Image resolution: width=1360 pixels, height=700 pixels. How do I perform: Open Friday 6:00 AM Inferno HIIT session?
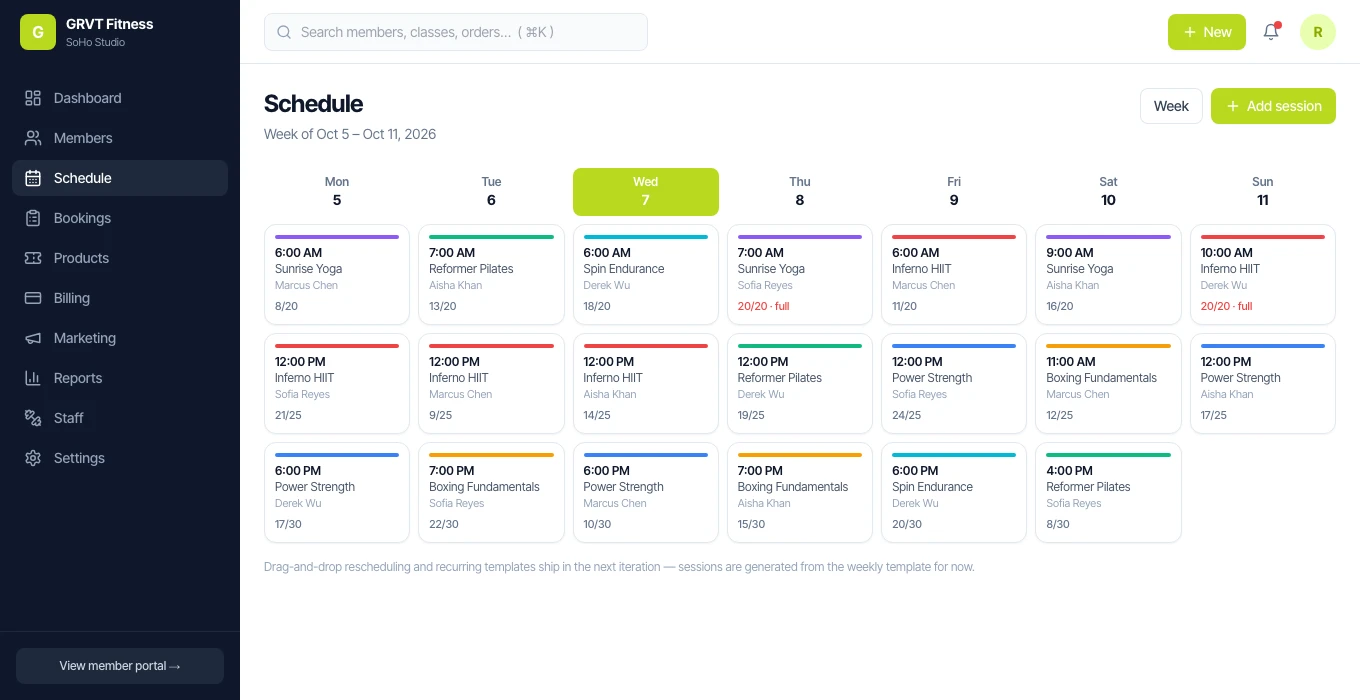coord(954,275)
